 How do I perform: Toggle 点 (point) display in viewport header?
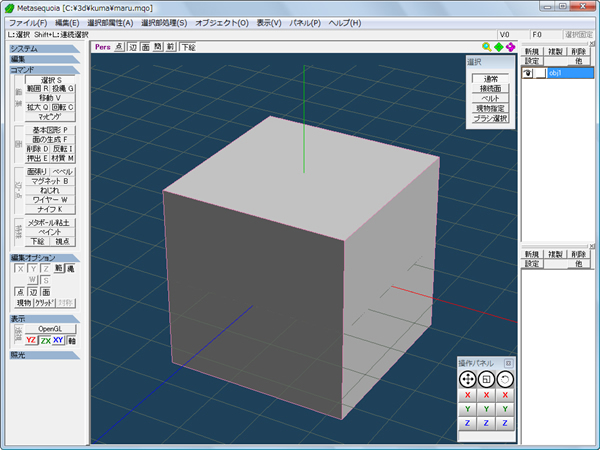(120, 47)
